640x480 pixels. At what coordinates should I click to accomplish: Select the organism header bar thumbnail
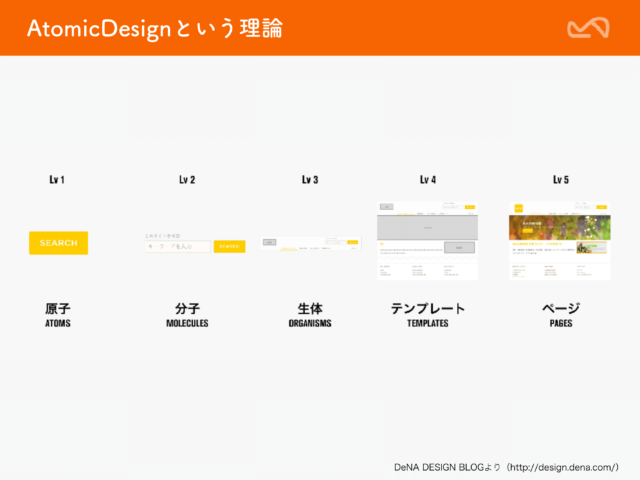tap(310, 243)
